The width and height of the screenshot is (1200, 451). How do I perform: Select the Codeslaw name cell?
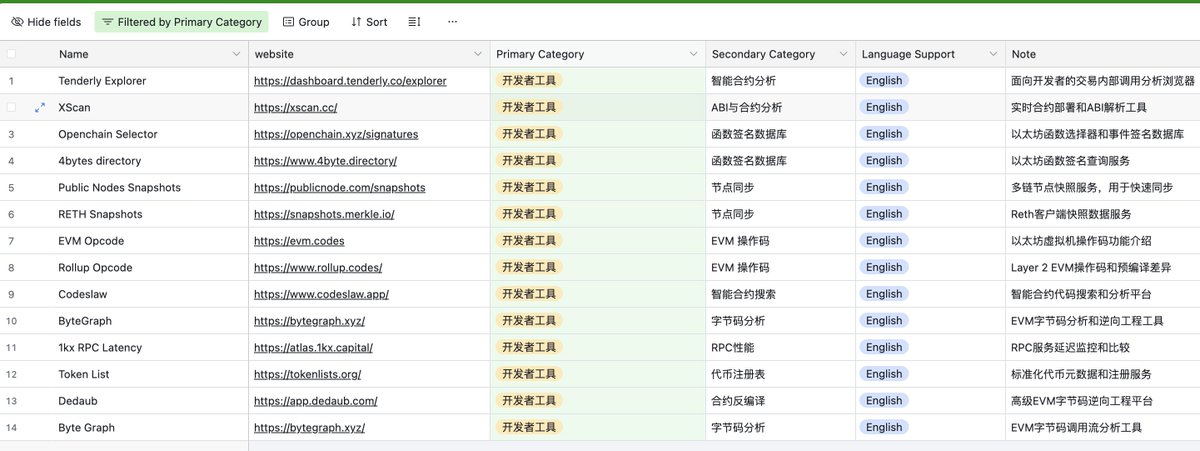(x=150, y=294)
